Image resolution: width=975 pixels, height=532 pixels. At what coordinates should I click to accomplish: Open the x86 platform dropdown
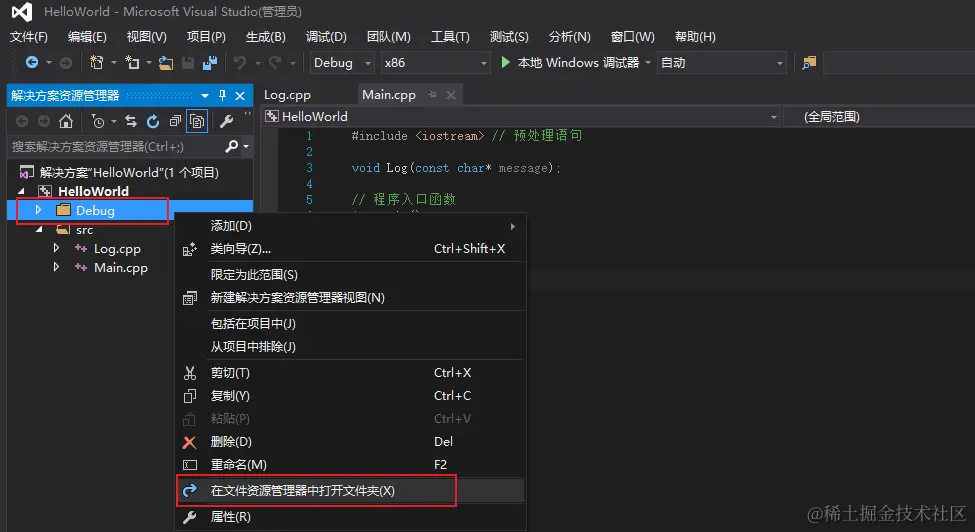click(x=435, y=63)
